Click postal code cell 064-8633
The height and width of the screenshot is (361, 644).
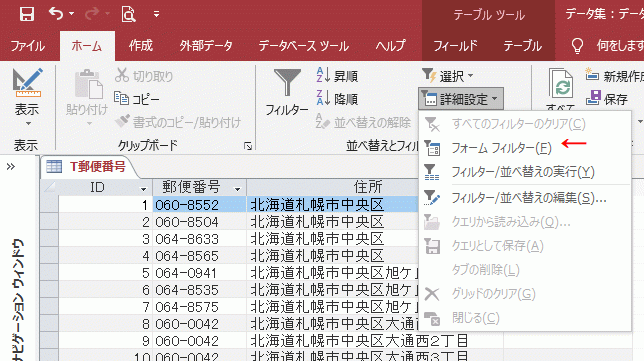200,239
